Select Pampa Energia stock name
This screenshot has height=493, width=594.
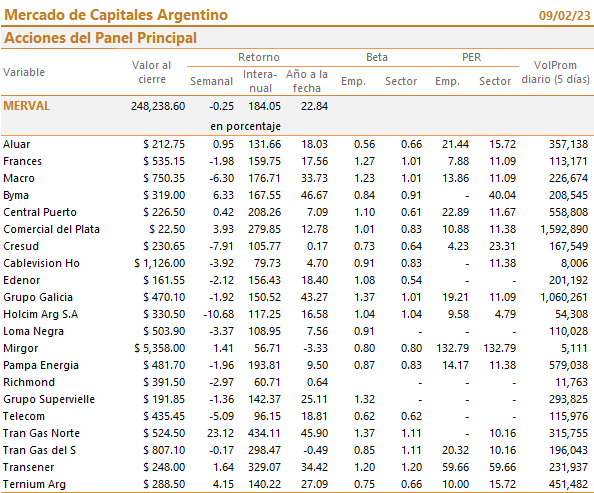tap(41, 365)
